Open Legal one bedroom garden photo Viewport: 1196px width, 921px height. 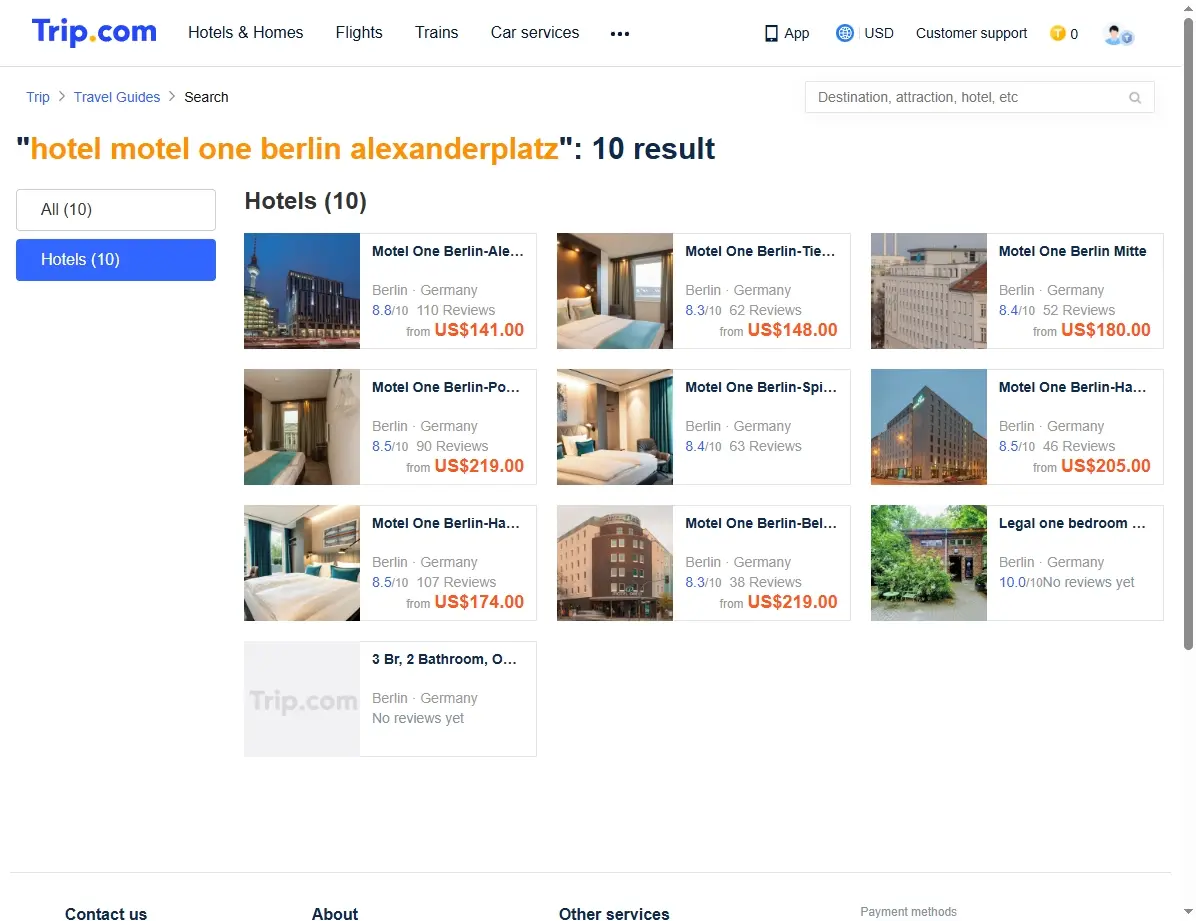928,562
